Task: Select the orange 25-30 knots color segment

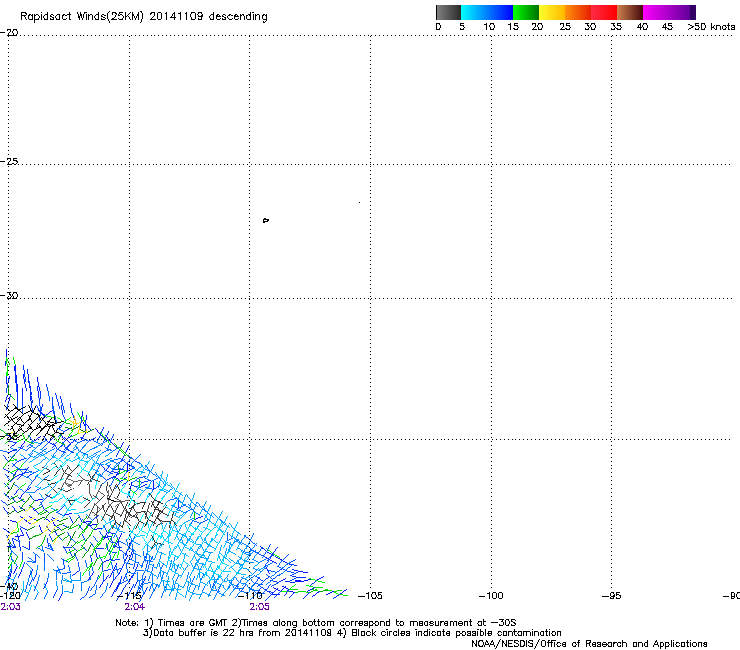Action: pyautogui.click(x=578, y=12)
